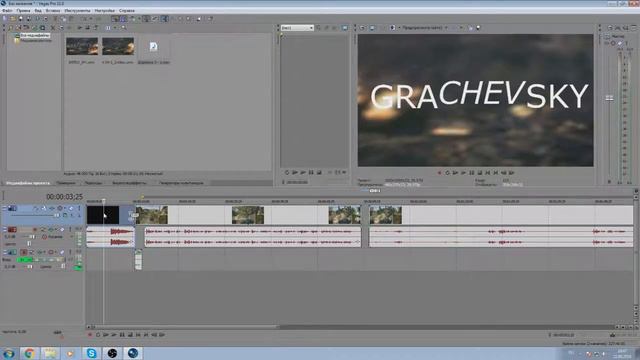Screen dimensions: 640x360
Task: Toggle Enable Snapping in the main toolbar
Action: 115,19
